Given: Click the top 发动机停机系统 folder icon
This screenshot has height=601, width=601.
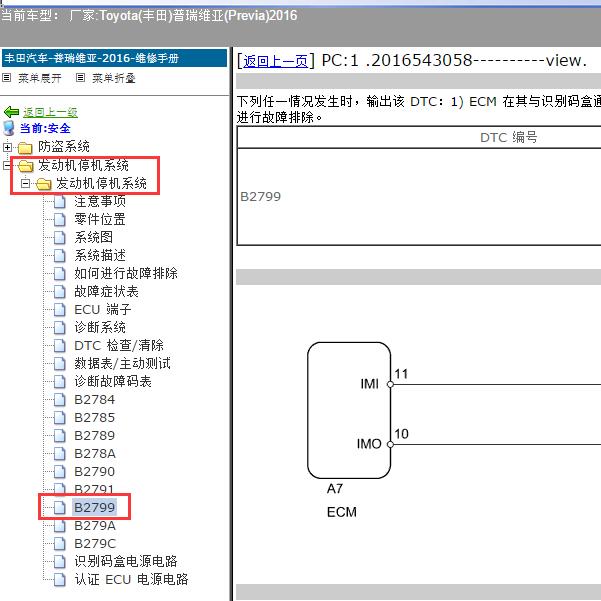Looking at the screenshot, I should tap(26, 166).
